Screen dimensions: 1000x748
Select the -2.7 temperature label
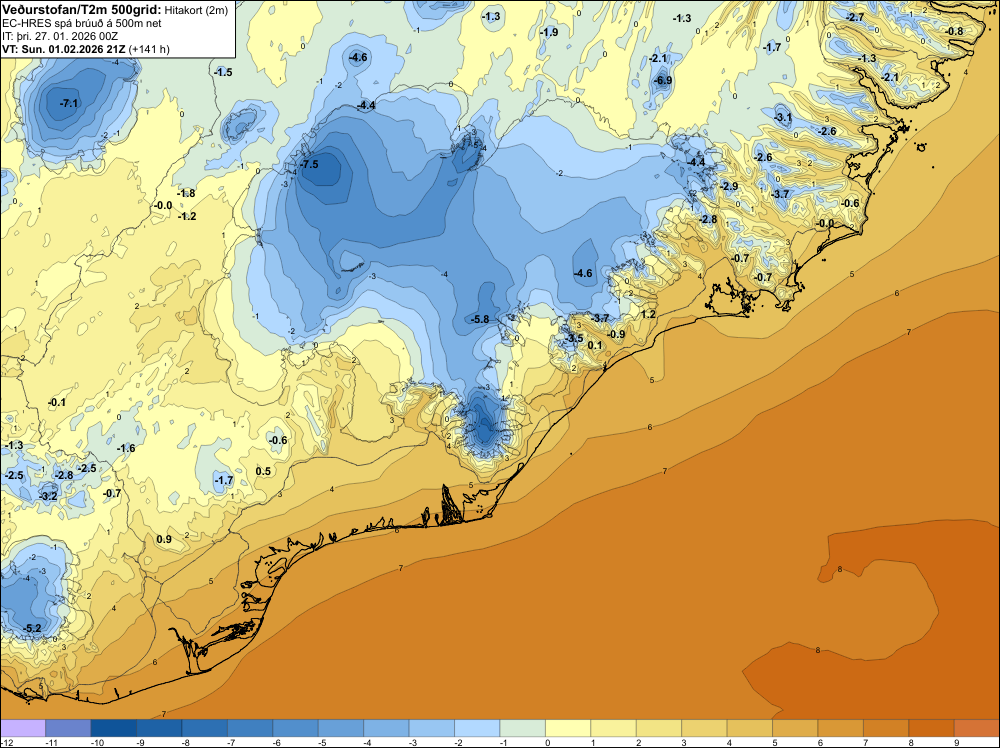pyautogui.click(x=855, y=17)
